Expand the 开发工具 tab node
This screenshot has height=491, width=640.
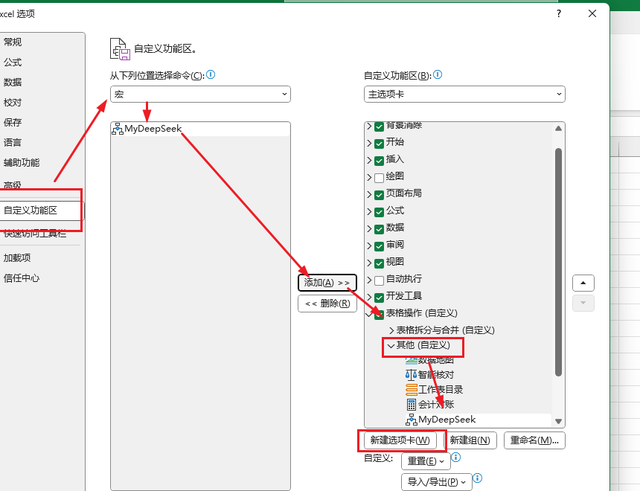369,298
